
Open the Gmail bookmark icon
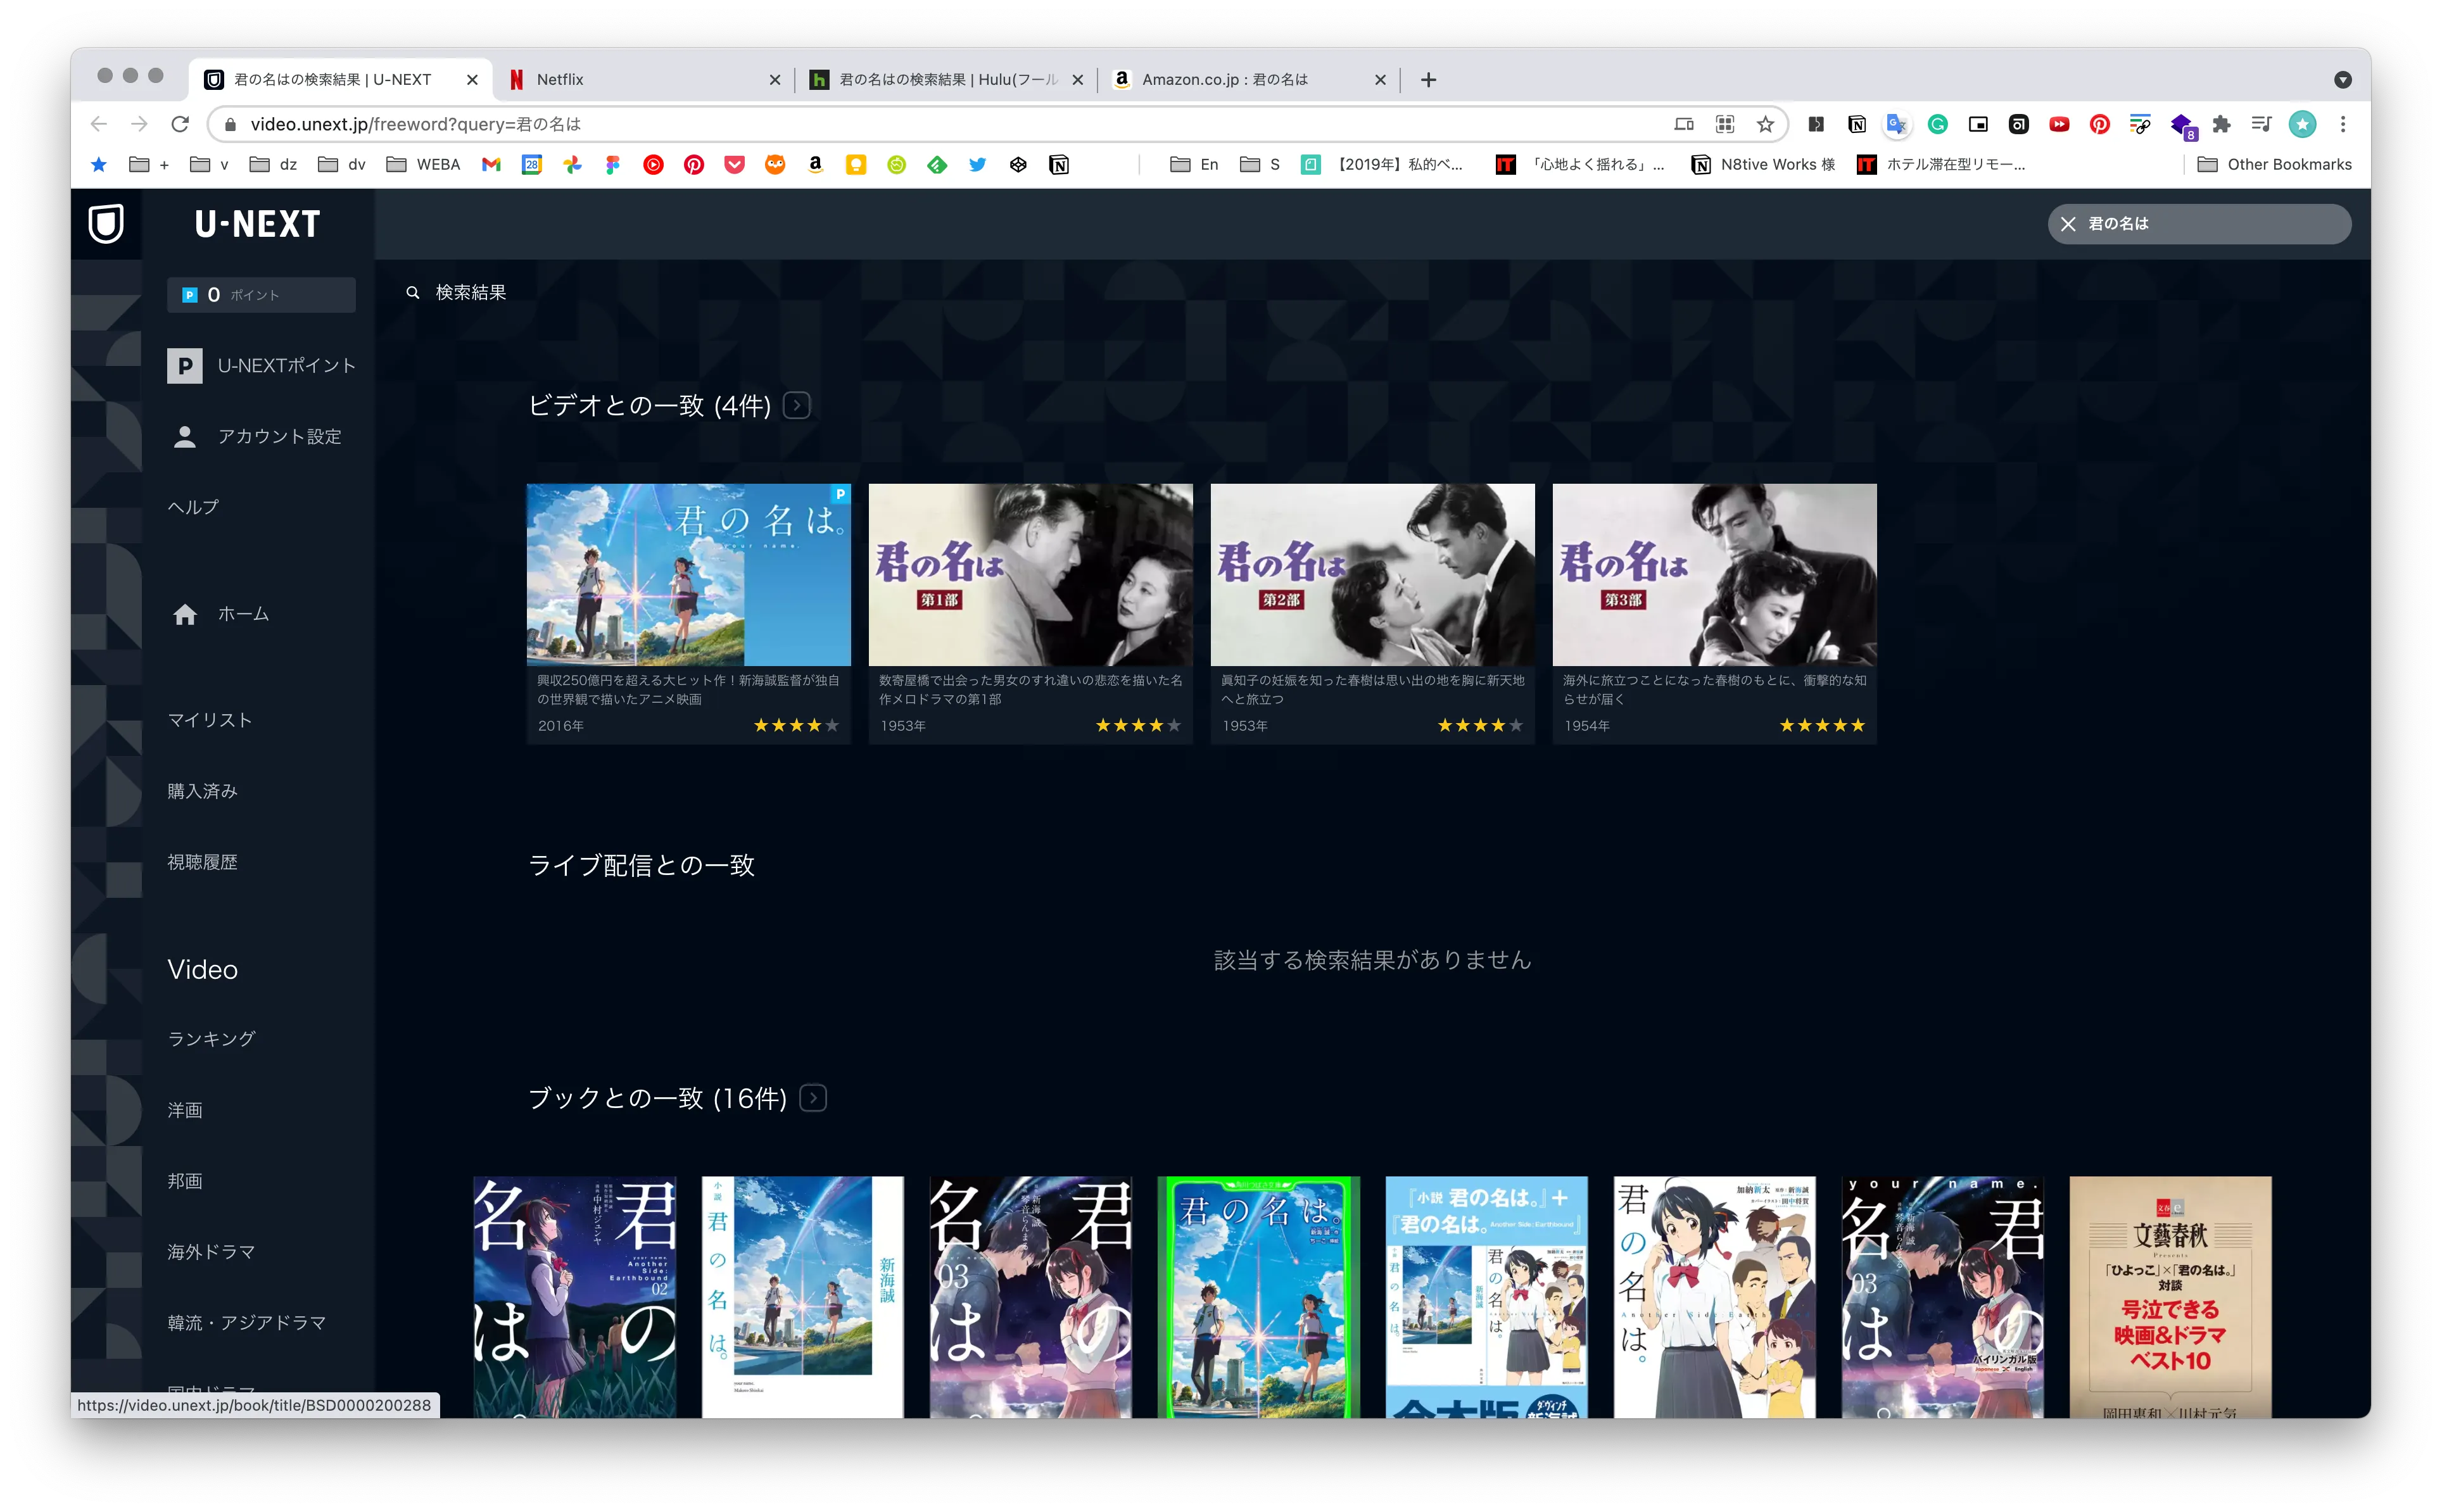491,165
